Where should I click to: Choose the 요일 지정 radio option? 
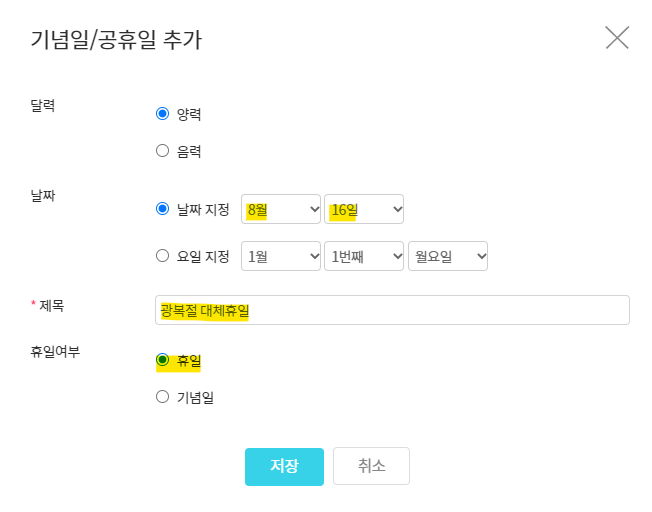point(163,256)
